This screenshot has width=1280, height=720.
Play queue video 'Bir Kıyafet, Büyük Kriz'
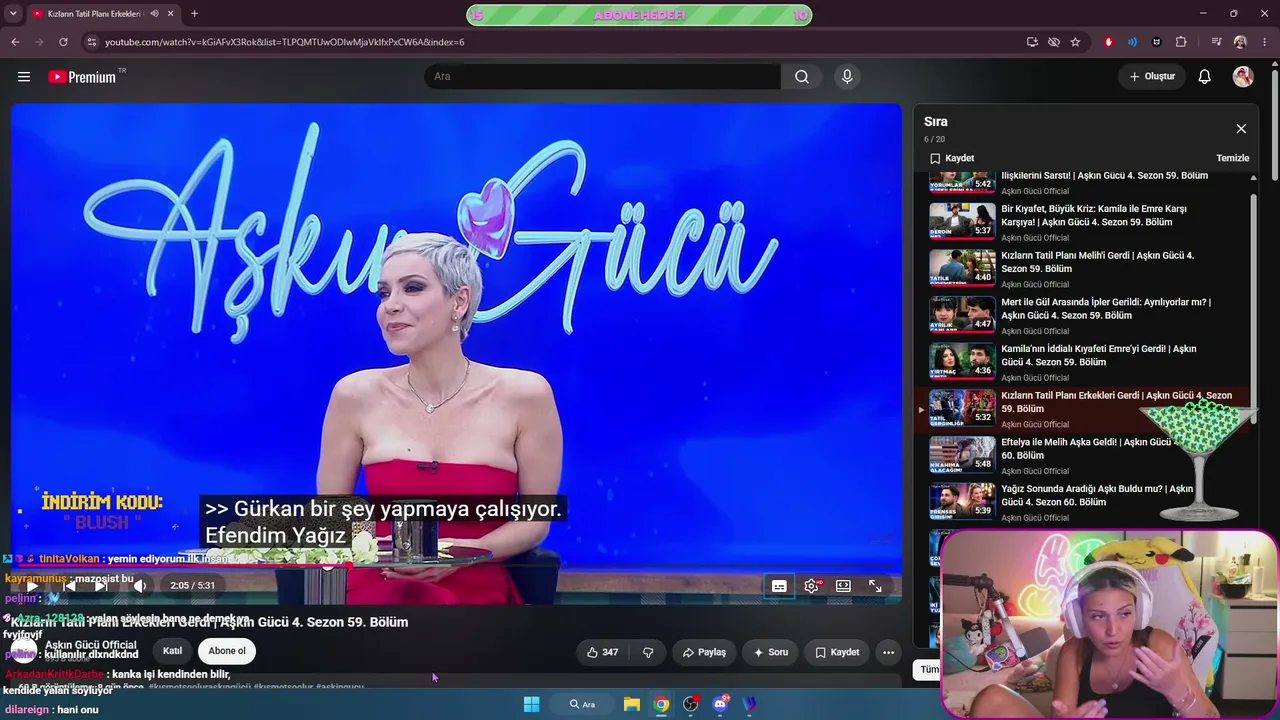click(1086, 223)
